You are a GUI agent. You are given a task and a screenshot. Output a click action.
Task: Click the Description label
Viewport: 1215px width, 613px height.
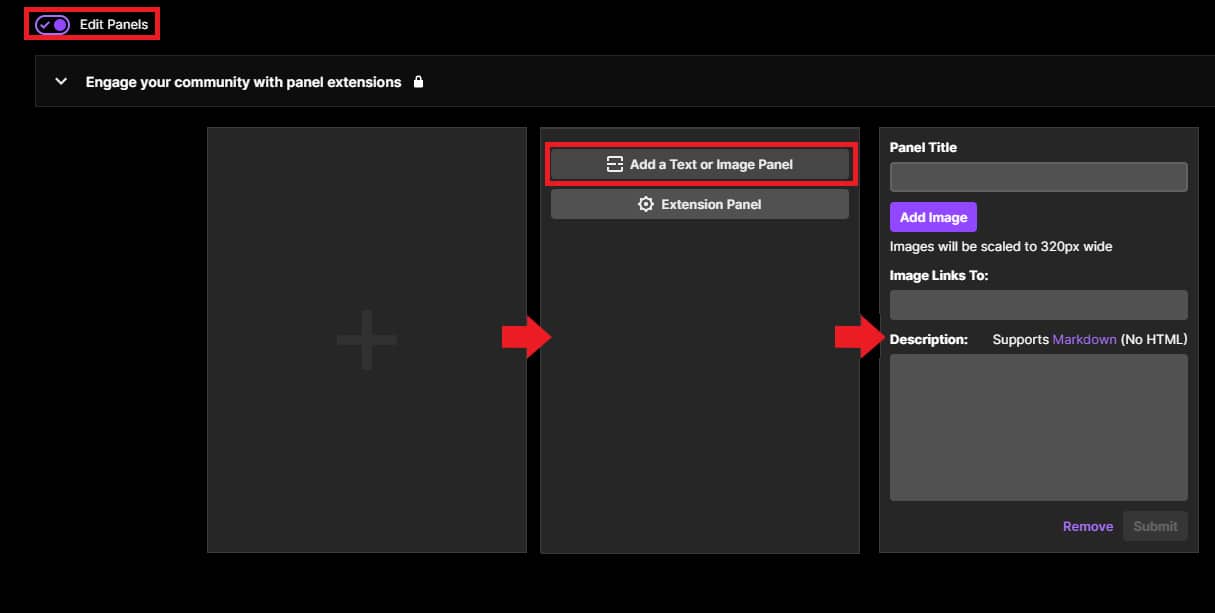(x=928, y=339)
